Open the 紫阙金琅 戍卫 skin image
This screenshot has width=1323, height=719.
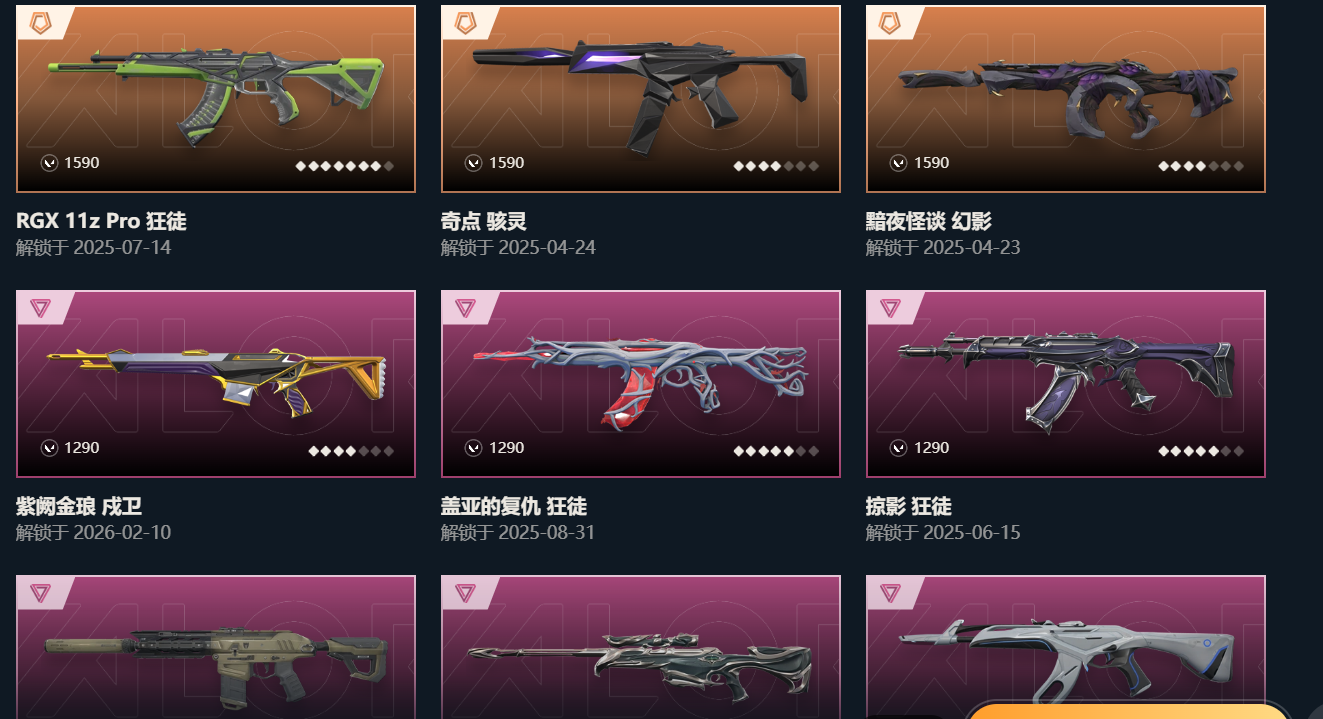click(x=216, y=384)
